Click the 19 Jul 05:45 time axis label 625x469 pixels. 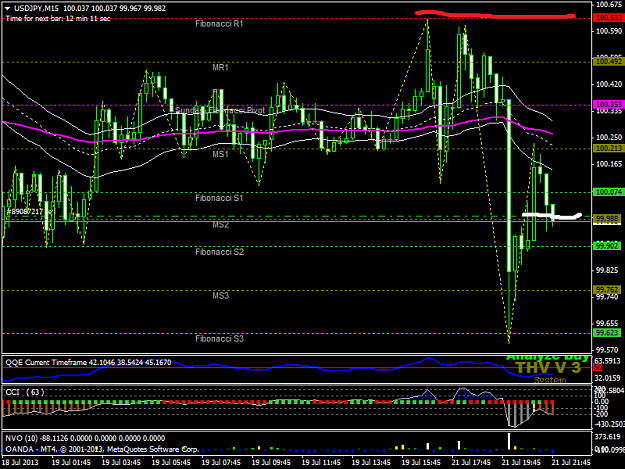tap(171, 463)
